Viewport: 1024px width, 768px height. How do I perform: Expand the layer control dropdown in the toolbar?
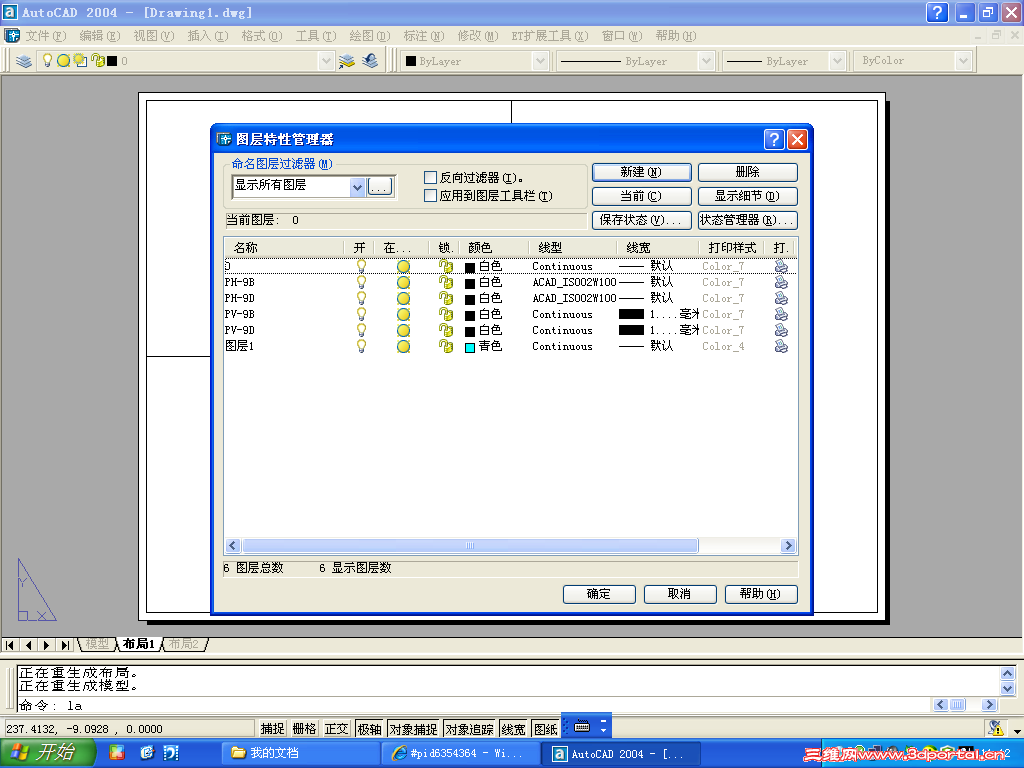327,61
